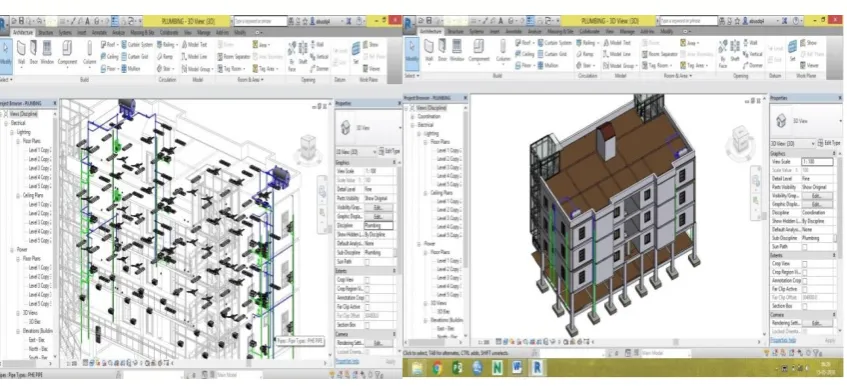Select the Window tool in the right window

point(457,50)
